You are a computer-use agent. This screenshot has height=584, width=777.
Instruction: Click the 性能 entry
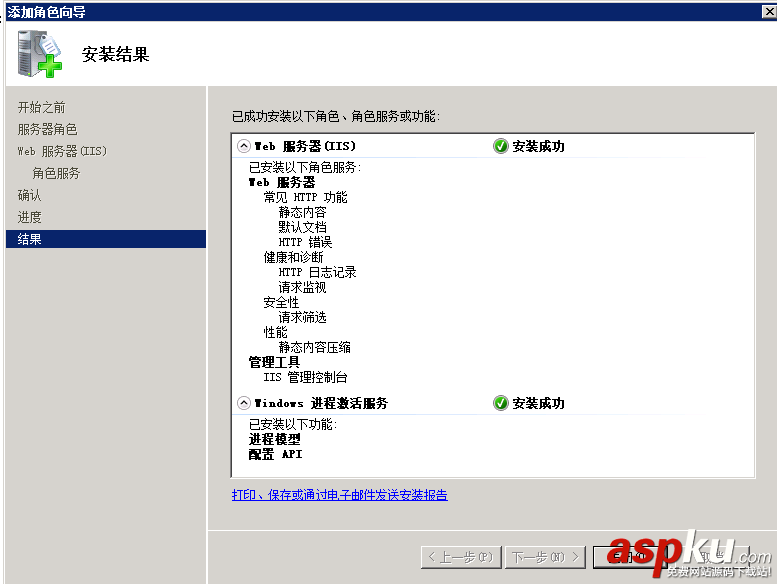[275, 332]
